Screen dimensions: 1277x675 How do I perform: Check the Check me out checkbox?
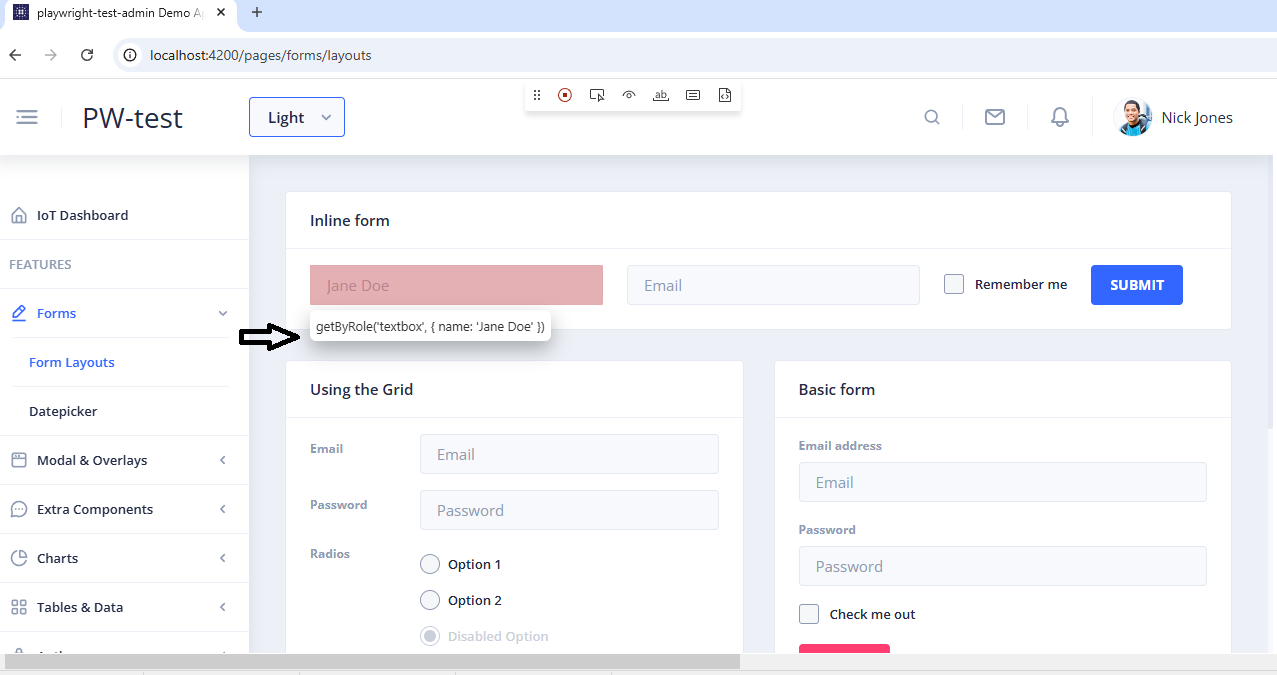tap(809, 614)
